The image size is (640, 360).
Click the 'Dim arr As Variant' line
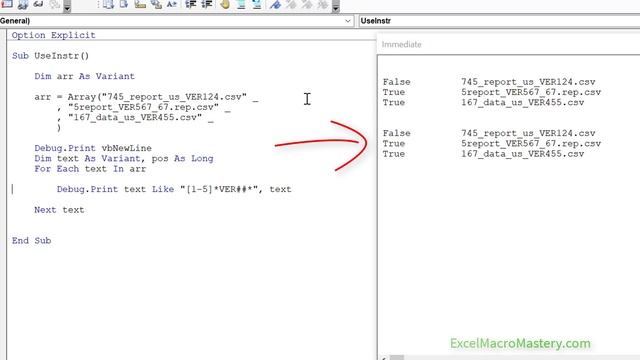(x=84, y=76)
